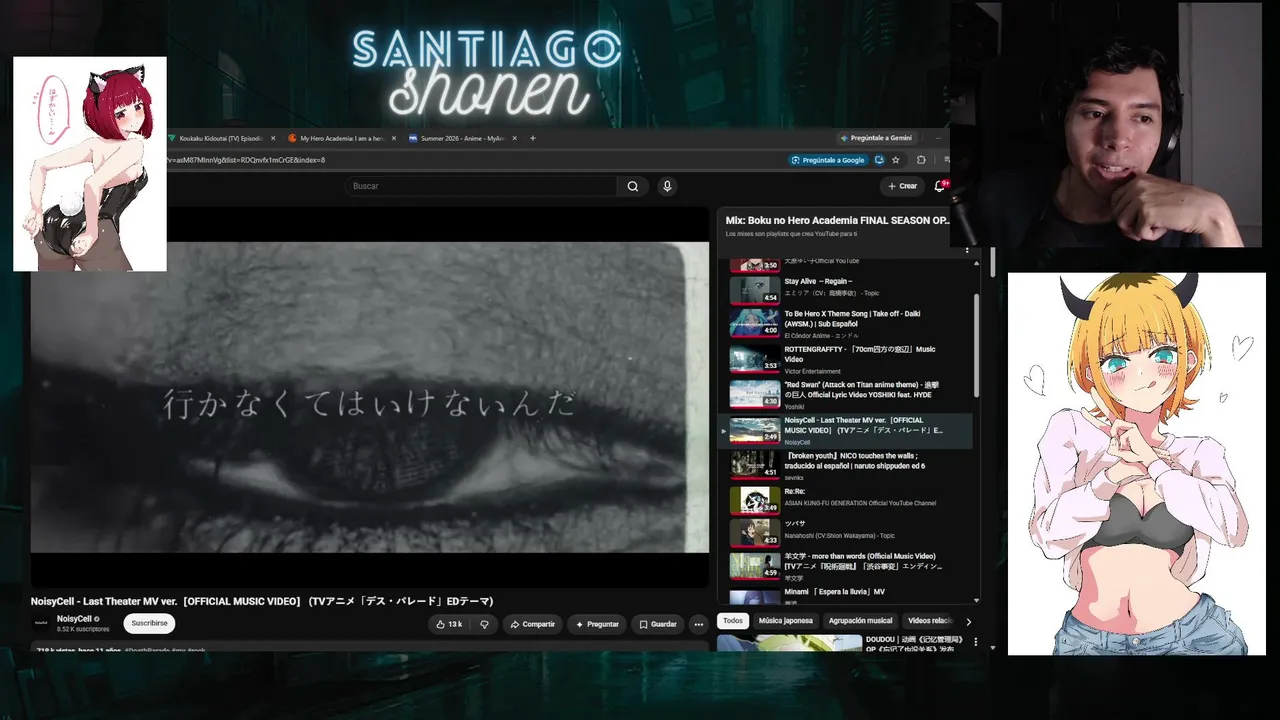Open options for DOUDOU recommended video
1280x720 pixels.
pos(976,642)
